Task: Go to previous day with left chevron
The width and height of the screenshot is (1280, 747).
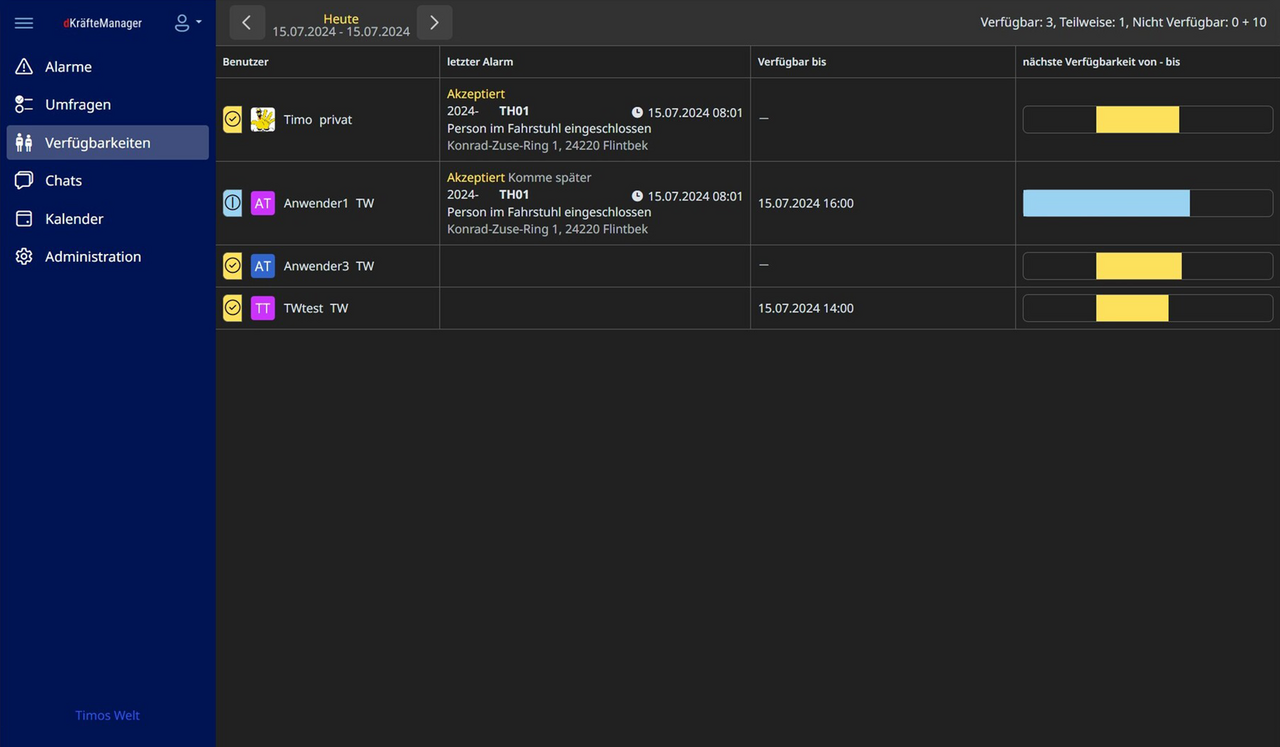Action: pos(247,23)
